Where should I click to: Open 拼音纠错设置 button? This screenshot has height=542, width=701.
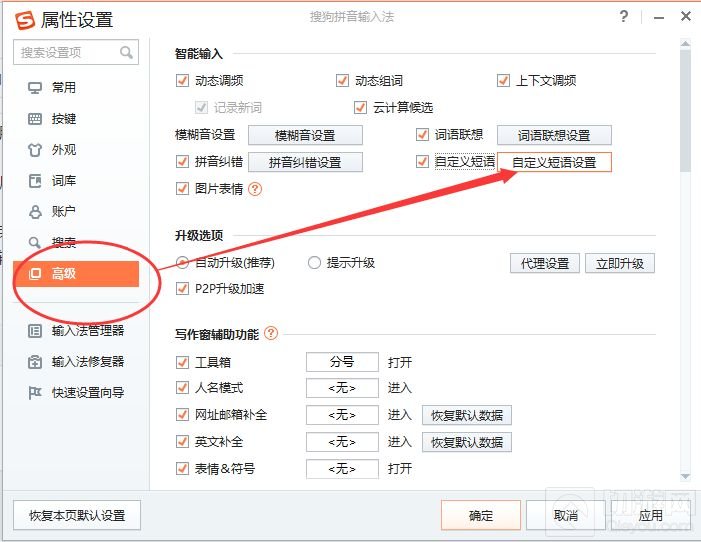pos(305,162)
